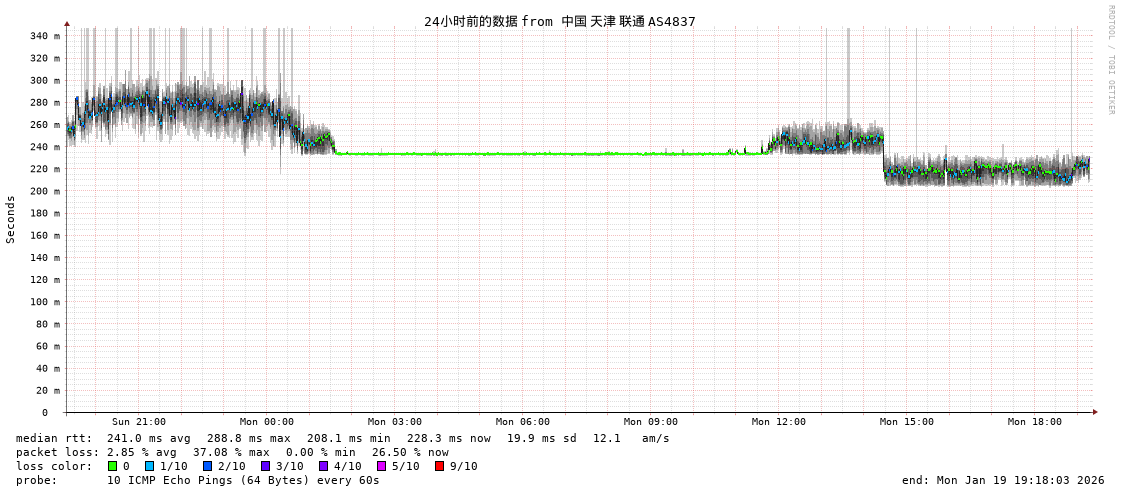Click the 228.3 ms now rtt value
Image resolution: width=1121 pixels, height=494 pixels.
click(x=449, y=438)
